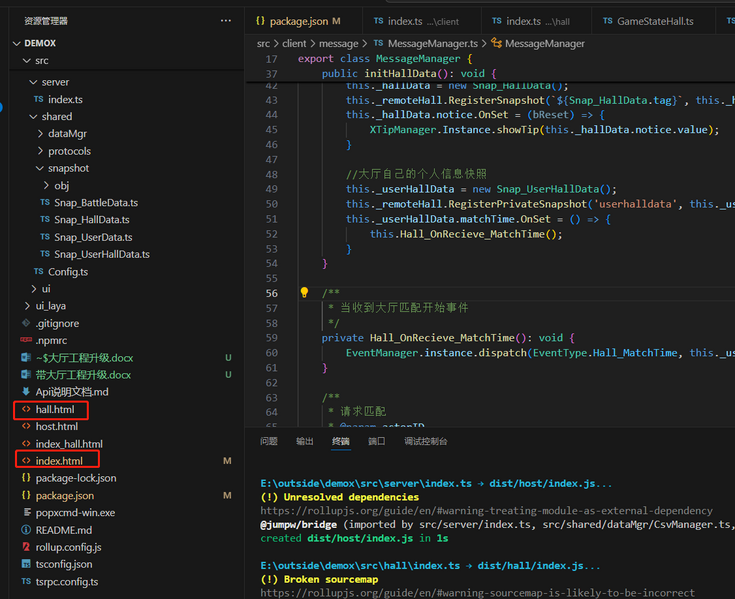The height and width of the screenshot is (599, 735).
Task: Click the TS icon of Snap_BattleData.ts
Action: point(45,203)
